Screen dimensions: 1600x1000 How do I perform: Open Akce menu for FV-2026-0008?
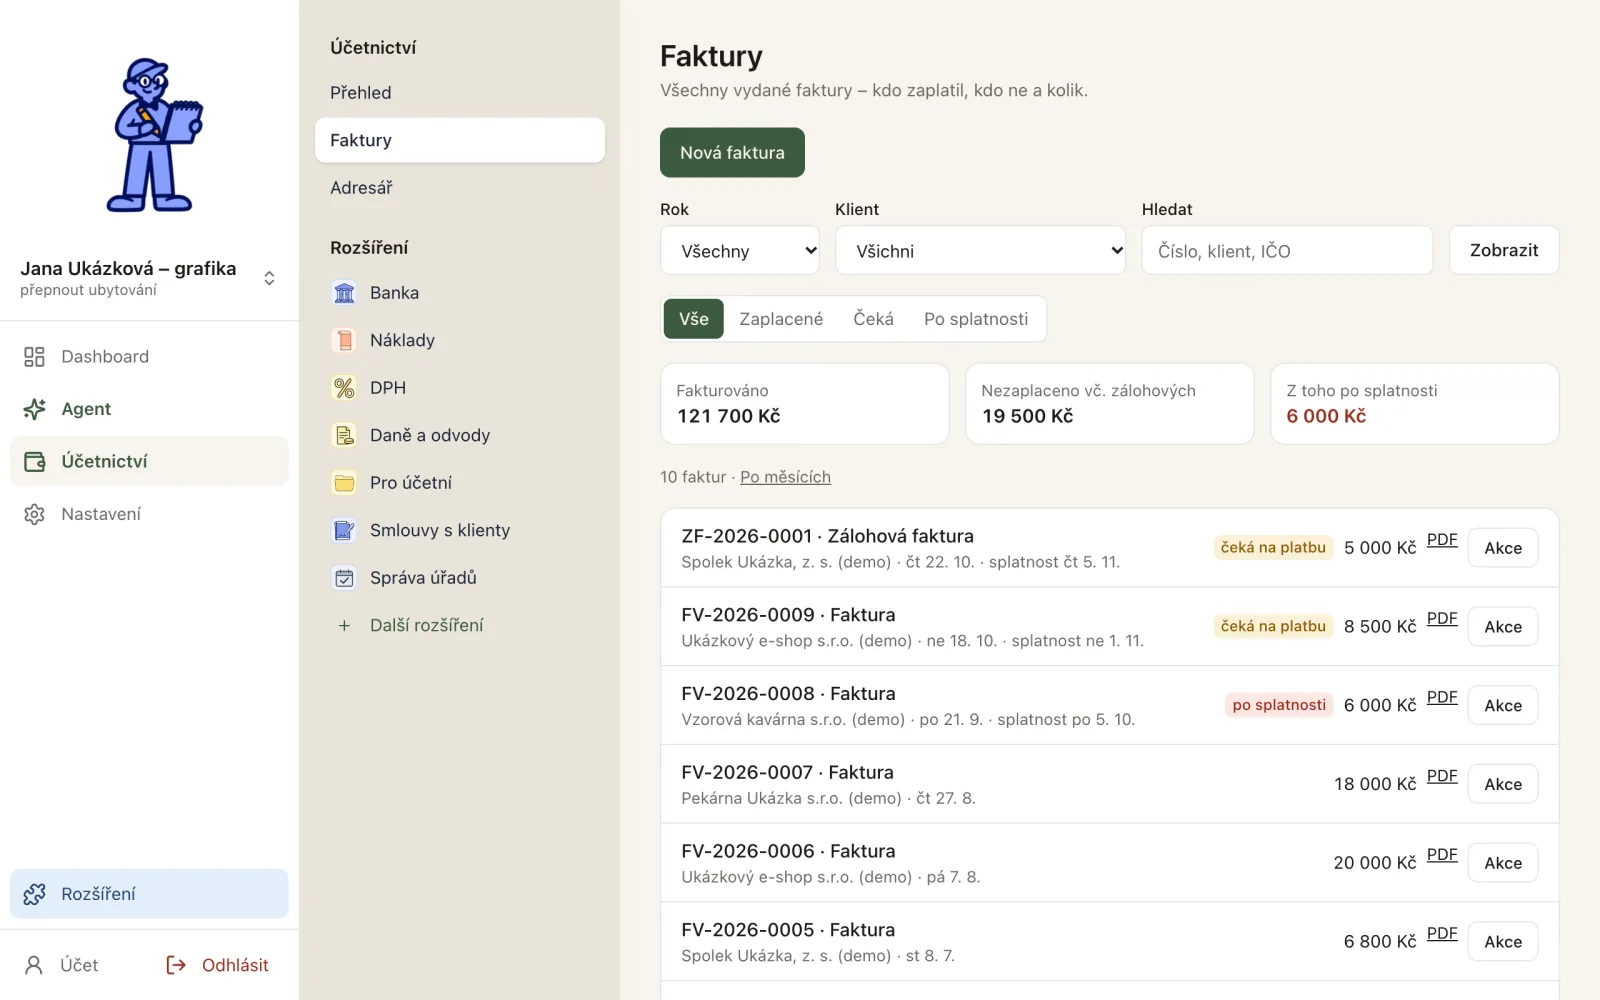[1503, 705]
